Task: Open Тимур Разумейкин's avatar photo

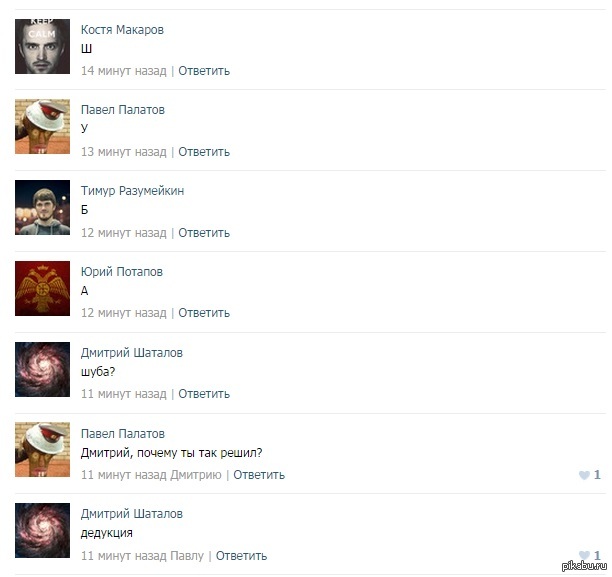Action: (43, 207)
